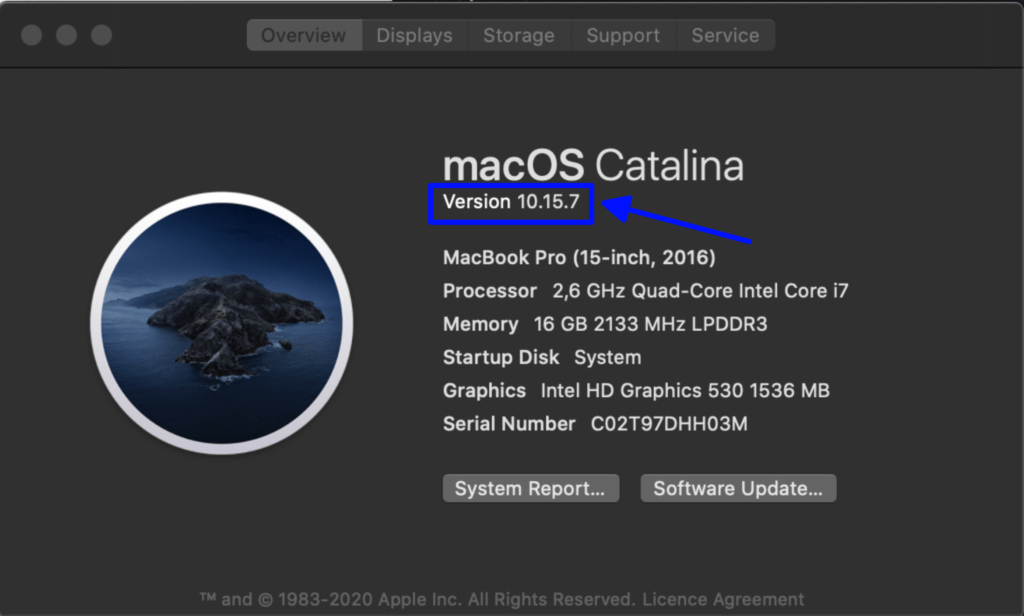Open the Licence Agreement link
This screenshot has width=1024, height=616.
723,599
